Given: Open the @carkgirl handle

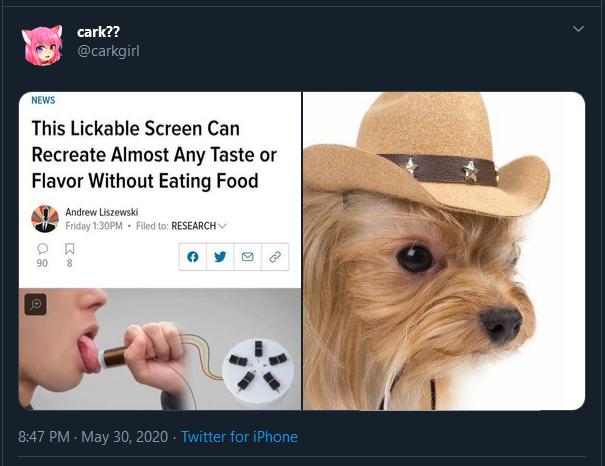Looking at the screenshot, I should coord(108,51).
